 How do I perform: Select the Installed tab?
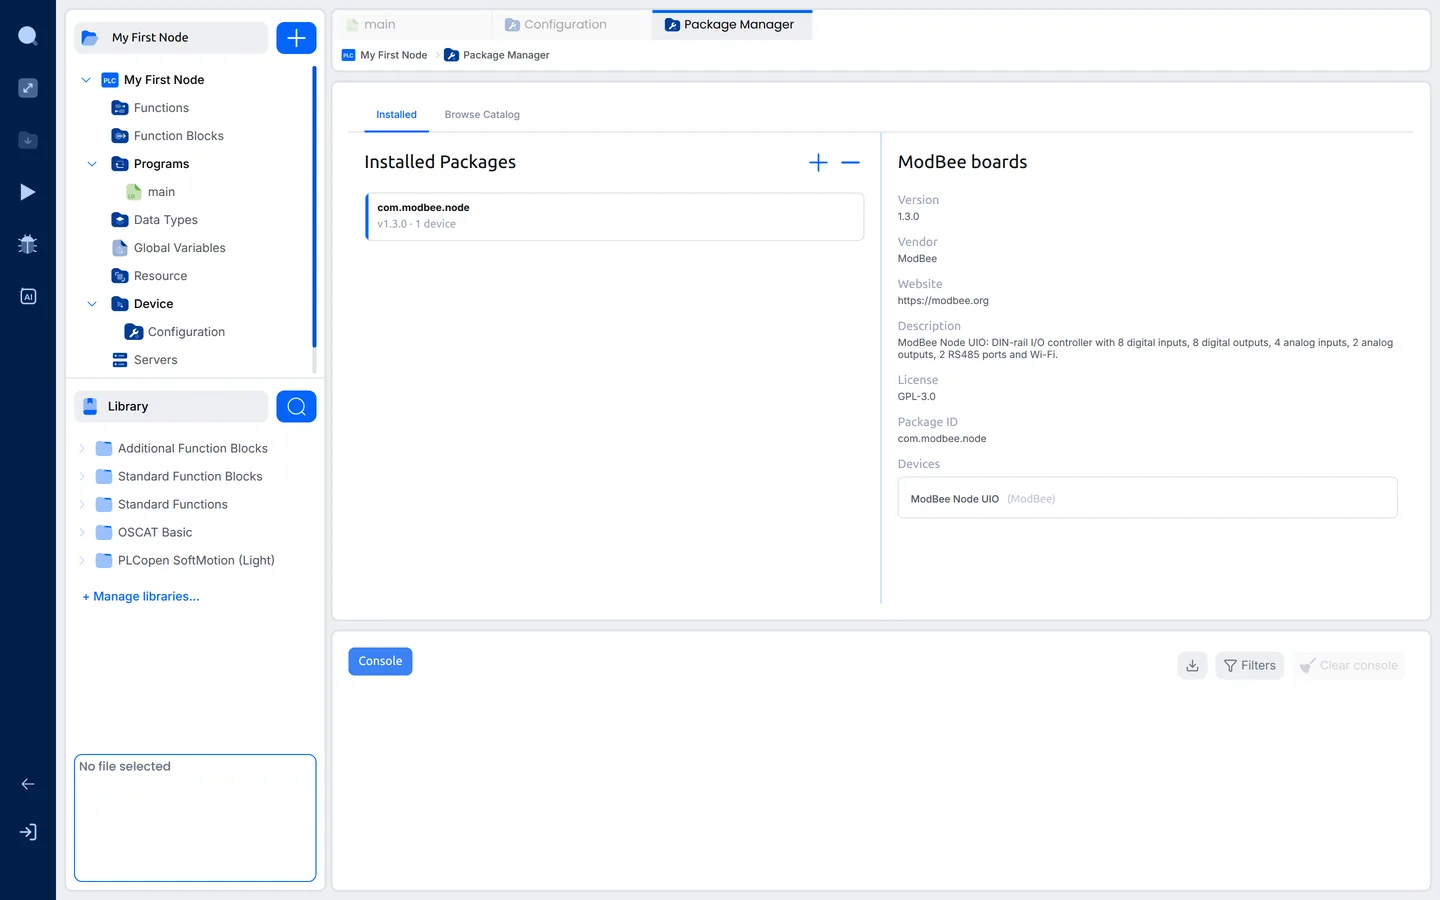[396, 115]
